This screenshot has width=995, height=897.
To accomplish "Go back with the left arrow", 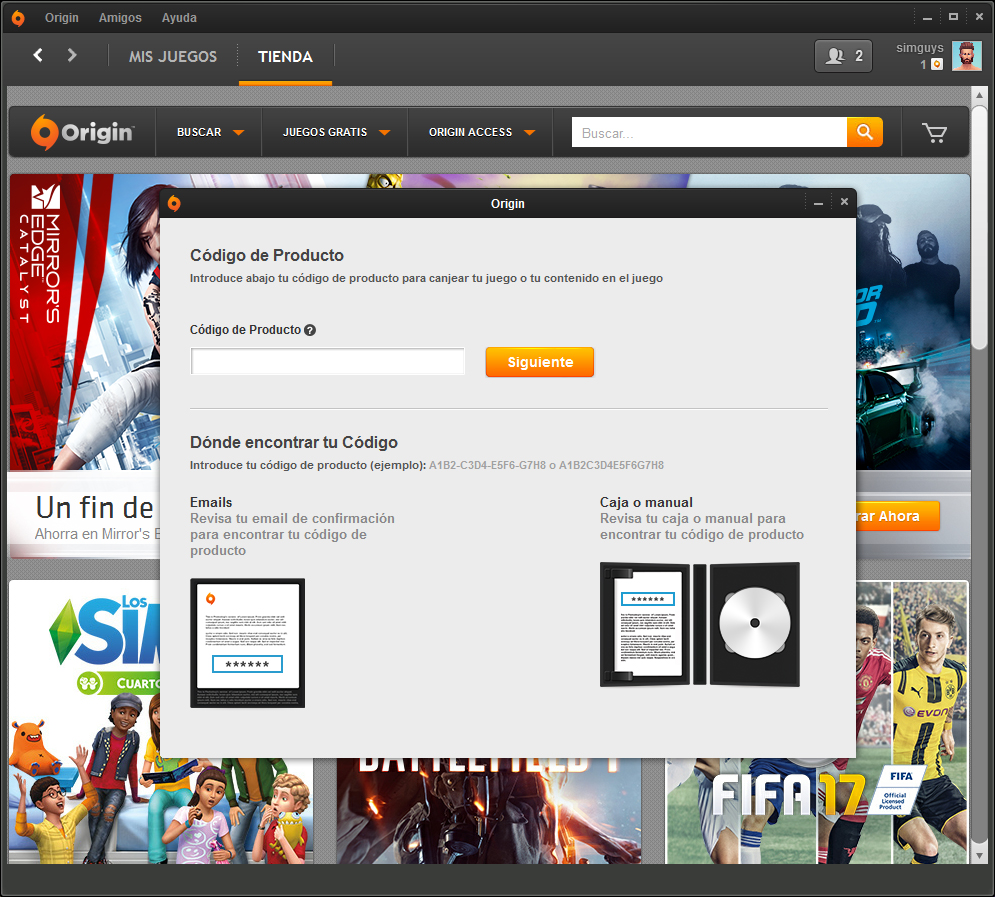I will tap(38, 55).
